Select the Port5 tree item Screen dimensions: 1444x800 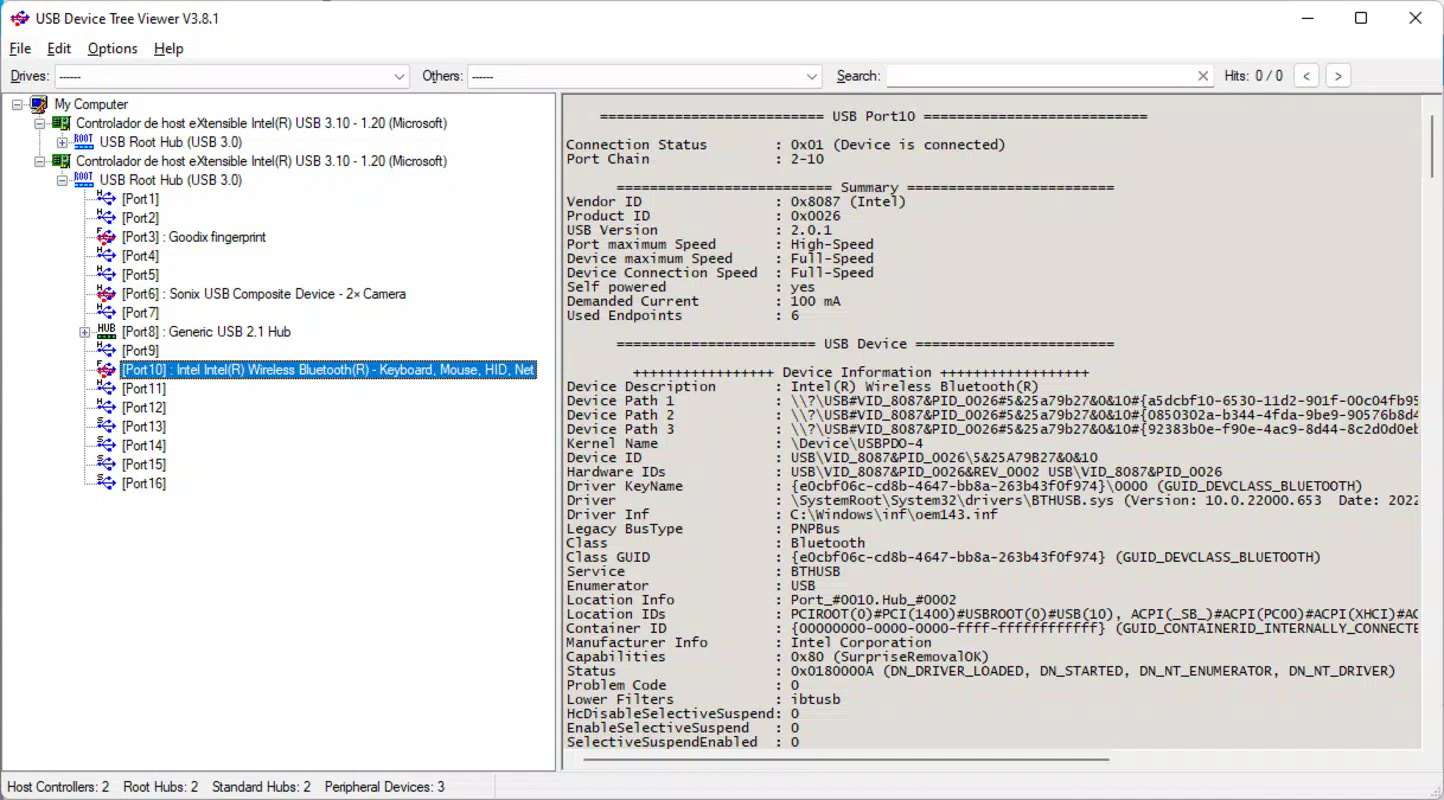point(140,275)
